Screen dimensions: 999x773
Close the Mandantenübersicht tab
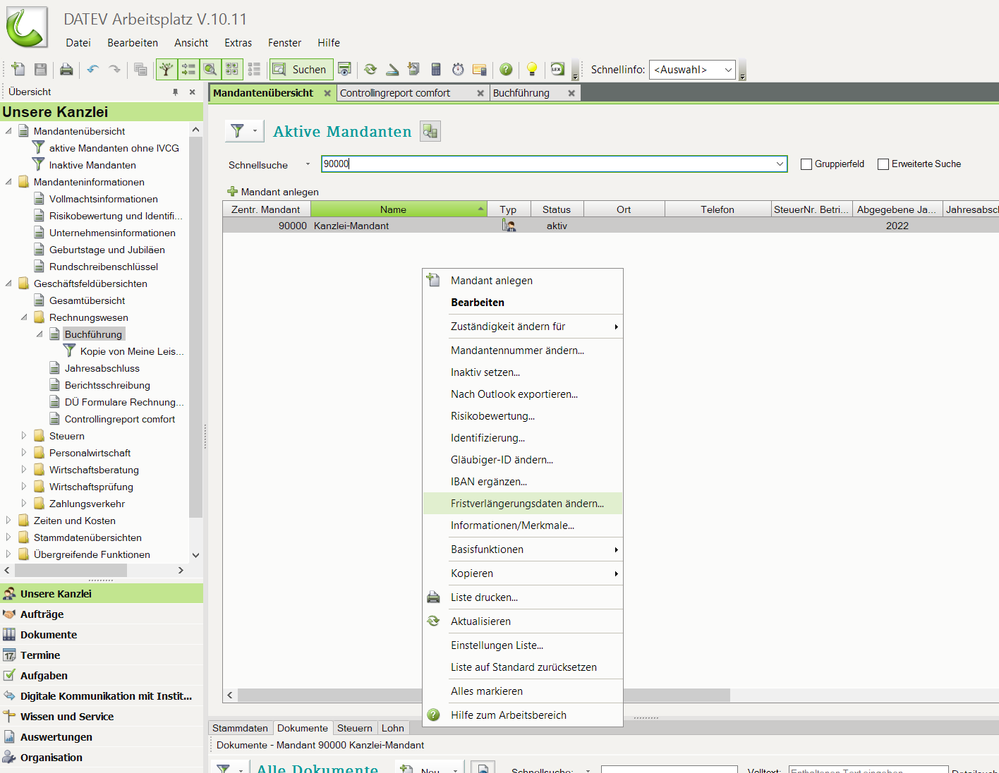tap(327, 93)
